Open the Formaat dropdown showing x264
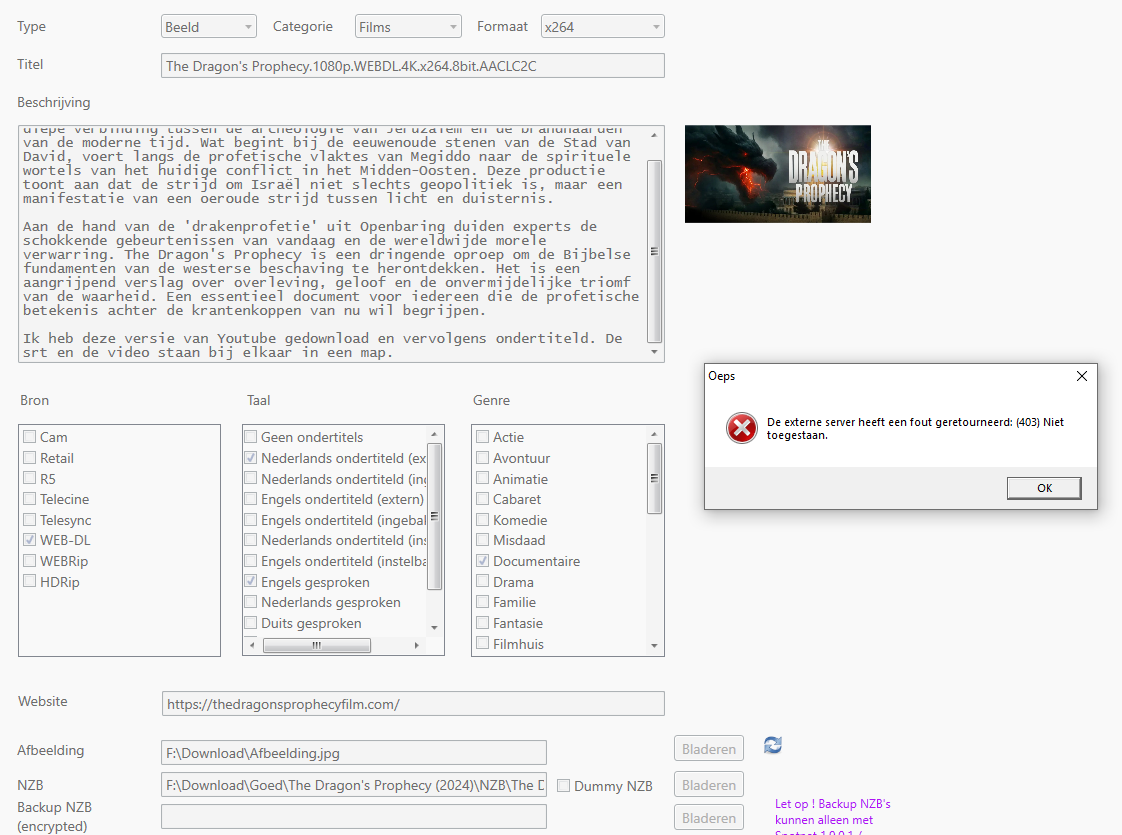 (x=602, y=26)
